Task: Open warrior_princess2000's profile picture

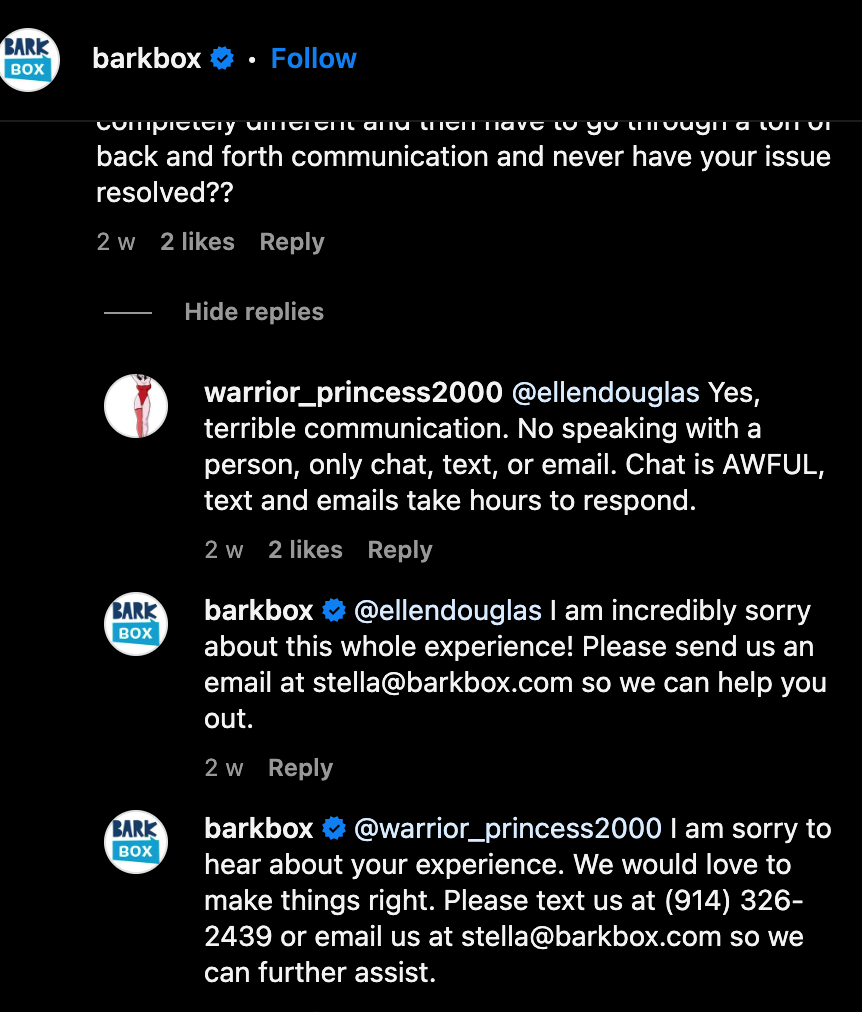Action: pyautogui.click(x=136, y=406)
